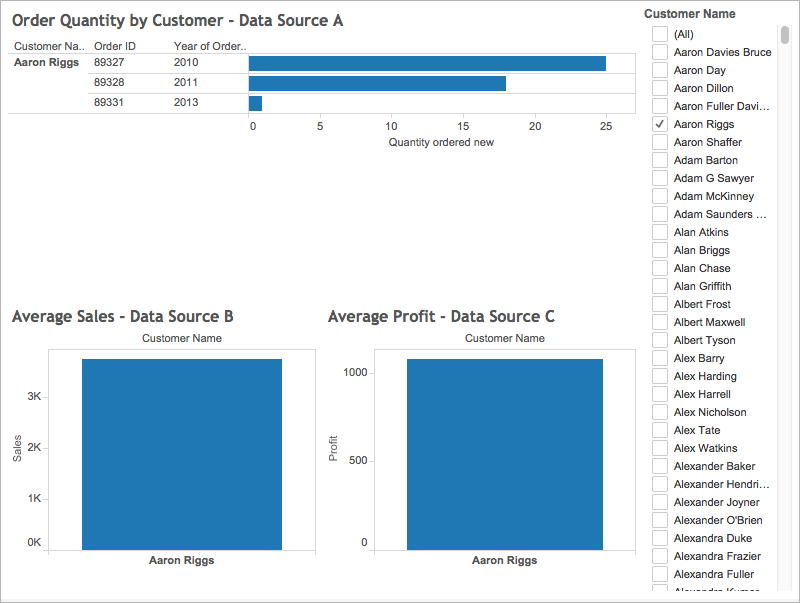This screenshot has width=800, height=603.
Task: Check the Aaron Davies Bruce checkbox
Action: [x=659, y=52]
